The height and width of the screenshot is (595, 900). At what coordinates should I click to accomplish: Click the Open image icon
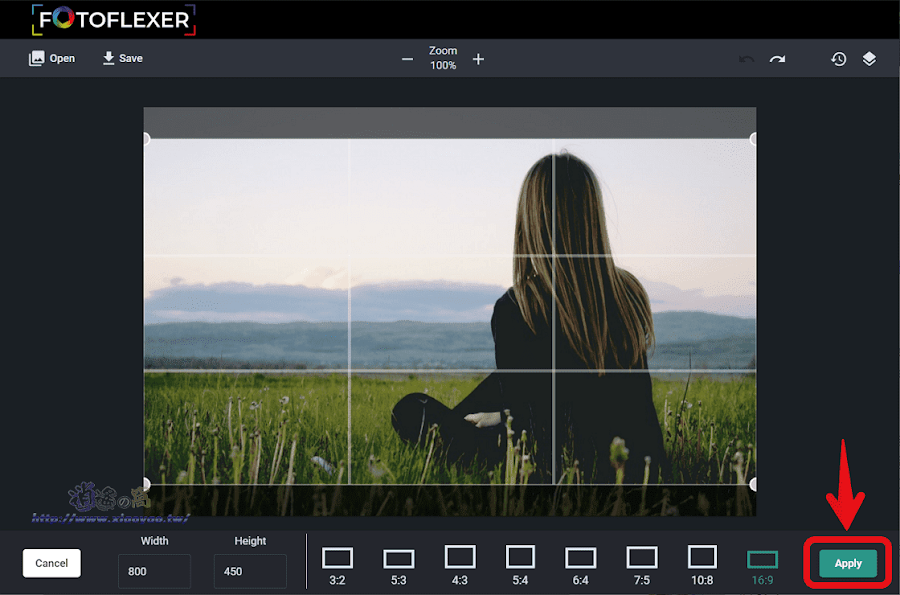(x=52, y=58)
